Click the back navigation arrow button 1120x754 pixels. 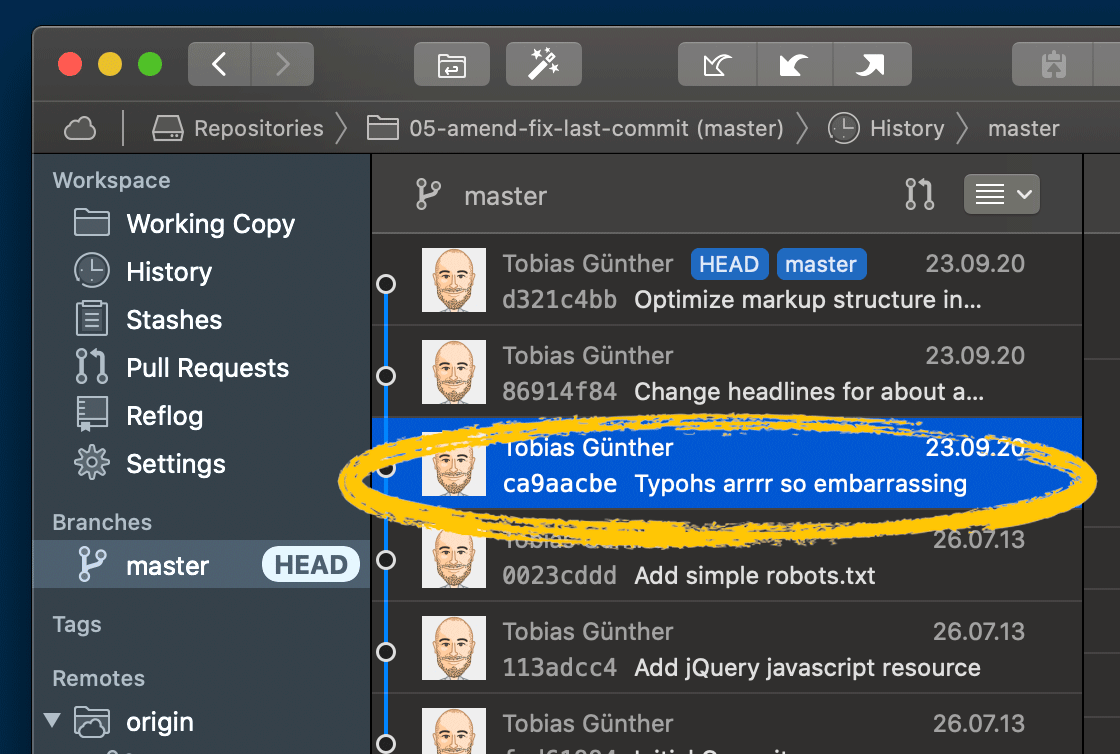[x=219, y=63]
